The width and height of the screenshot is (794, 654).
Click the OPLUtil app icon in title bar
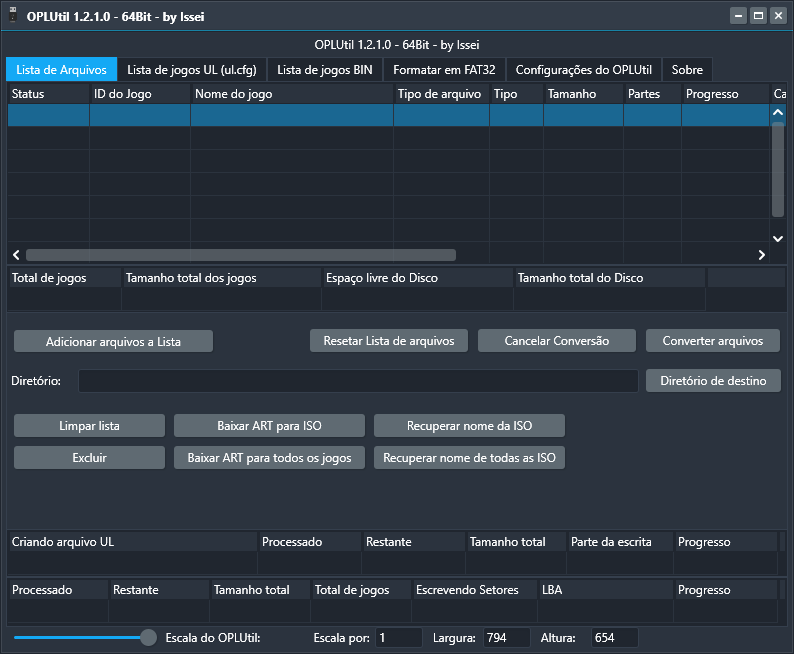pos(13,16)
